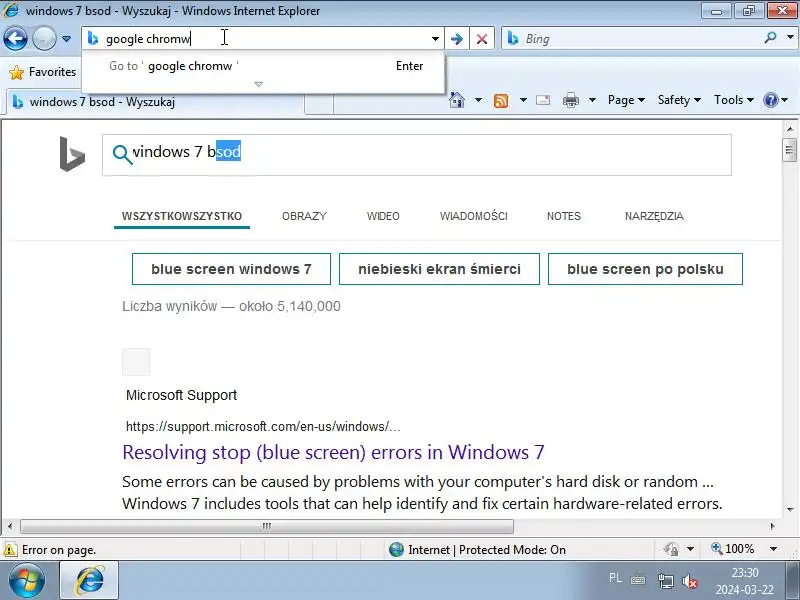Click the Internet Explorer taskbar icon
The width and height of the screenshot is (800, 600).
point(90,581)
